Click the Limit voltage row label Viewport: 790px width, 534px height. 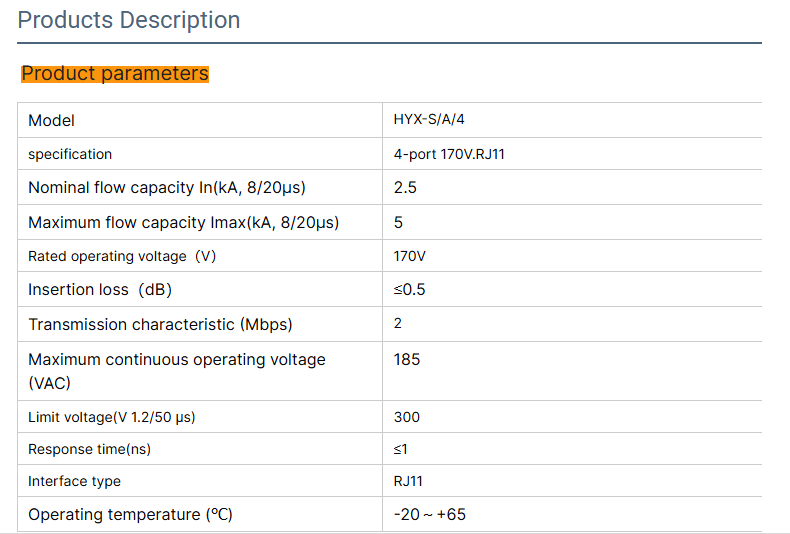pos(111,417)
